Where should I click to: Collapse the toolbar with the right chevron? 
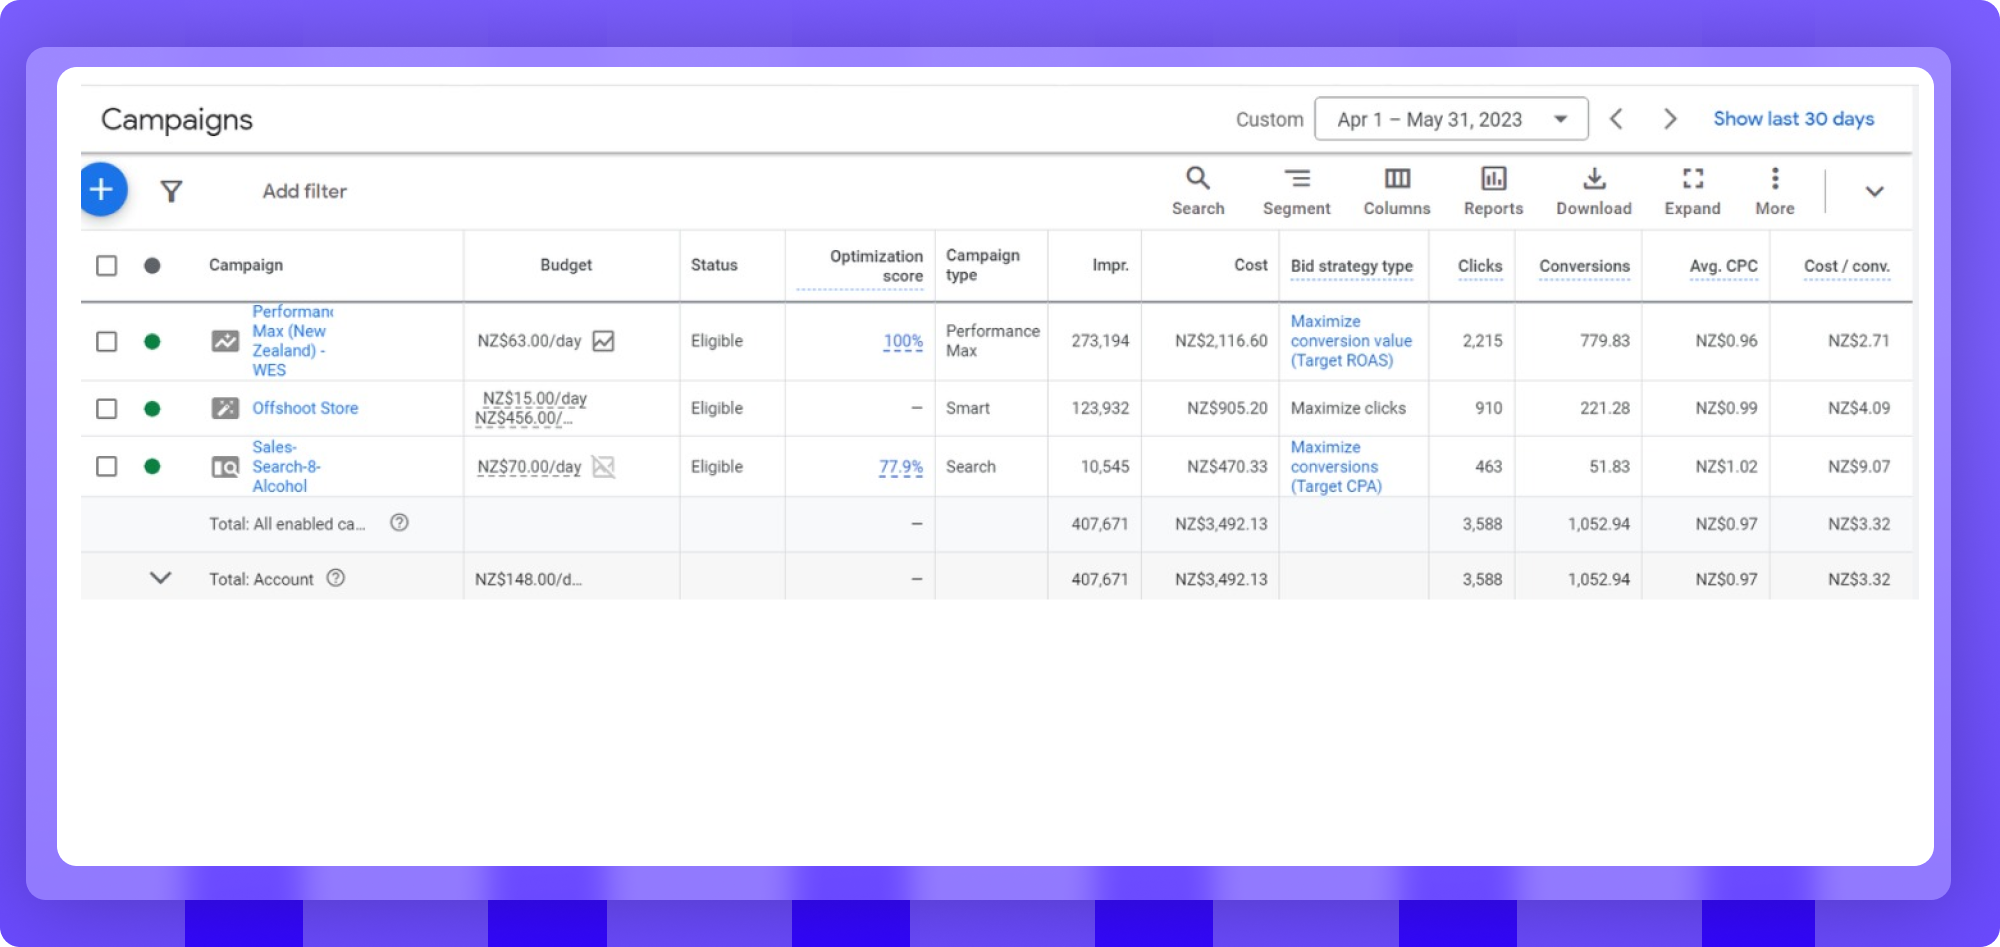(x=1874, y=191)
